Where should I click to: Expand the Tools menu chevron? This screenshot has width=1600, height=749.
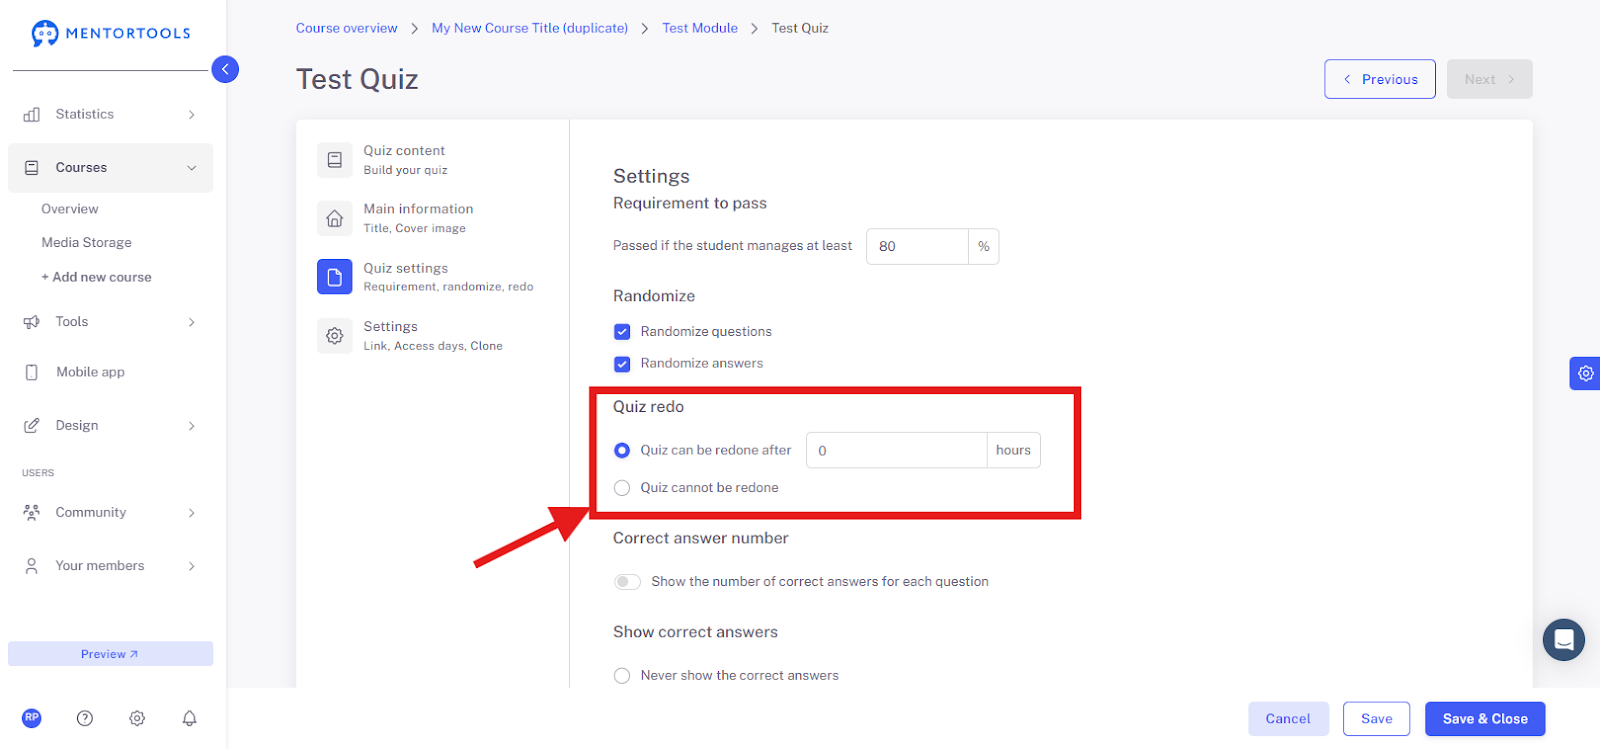pos(192,322)
